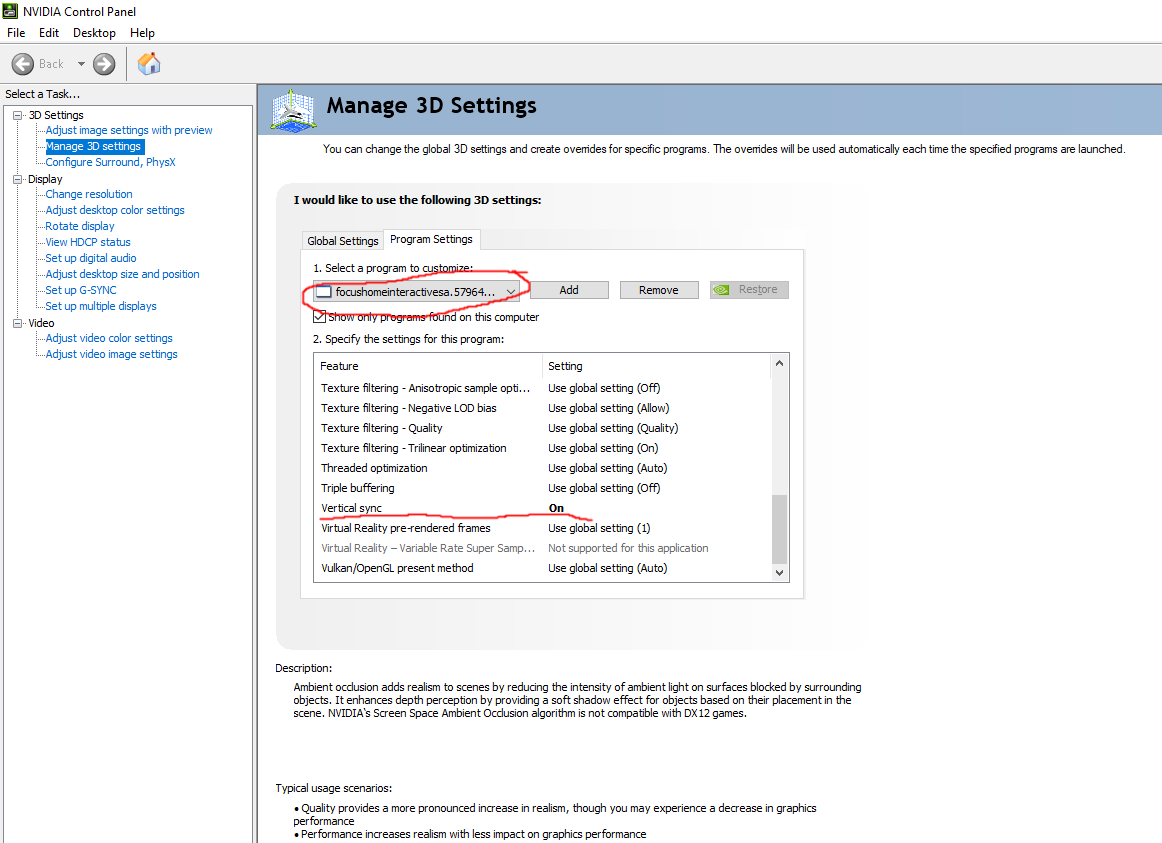Open Set up digital audio
Image resolution: width=1162 pixels, height=843 pixels.
point(90,258)
